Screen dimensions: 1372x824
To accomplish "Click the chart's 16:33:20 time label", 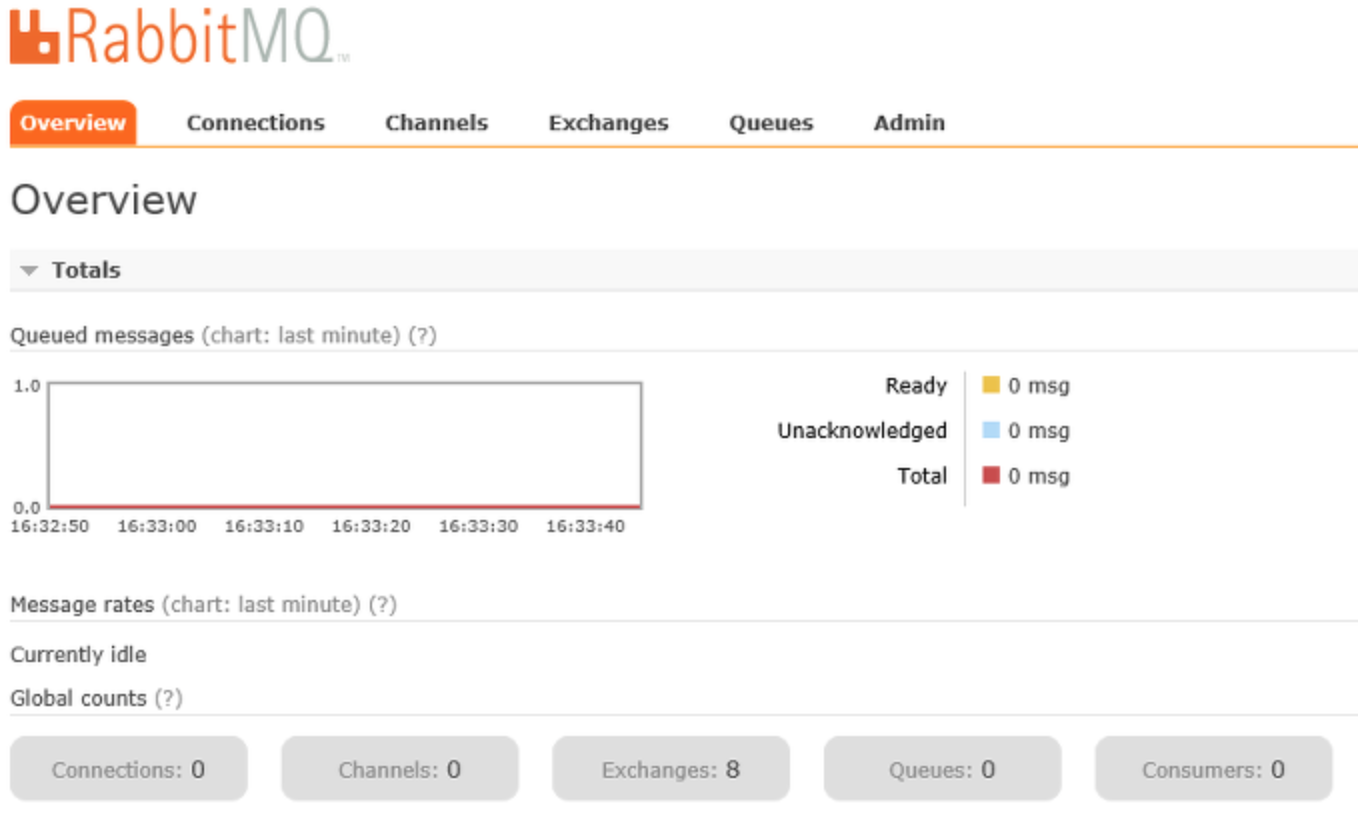I will [x=371, y=526].
